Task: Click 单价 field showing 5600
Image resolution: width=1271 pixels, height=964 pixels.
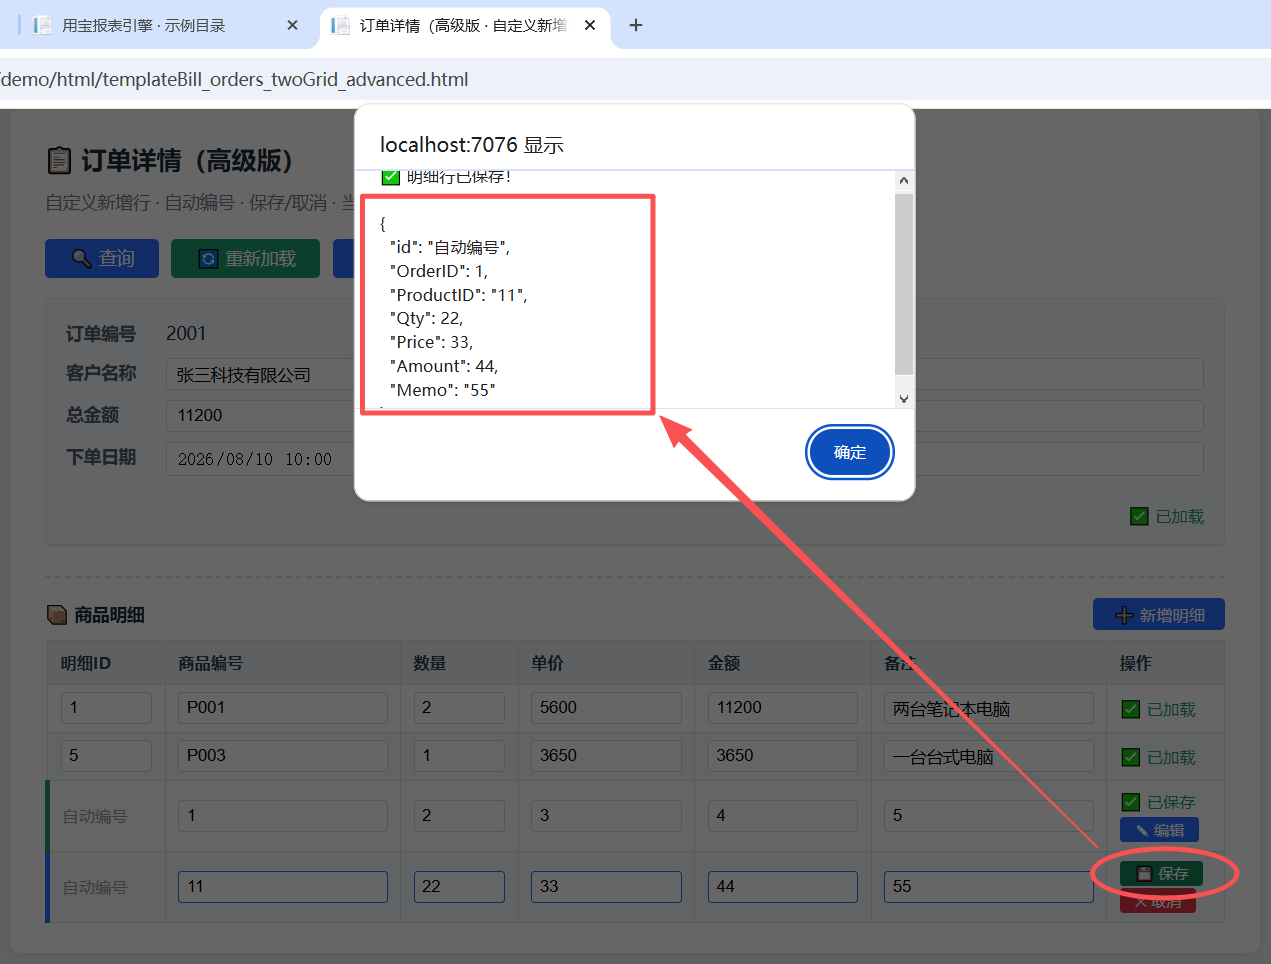Action: pyautogui.click(x=606, y=707)
